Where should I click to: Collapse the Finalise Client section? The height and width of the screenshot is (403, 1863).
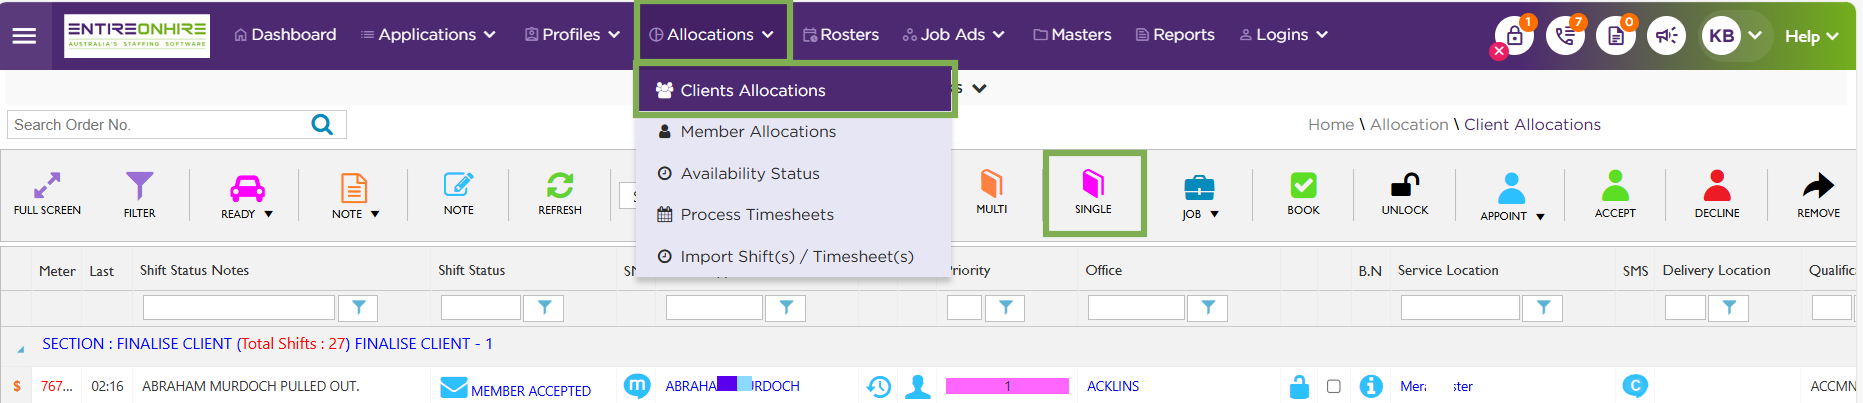point(20,349)
